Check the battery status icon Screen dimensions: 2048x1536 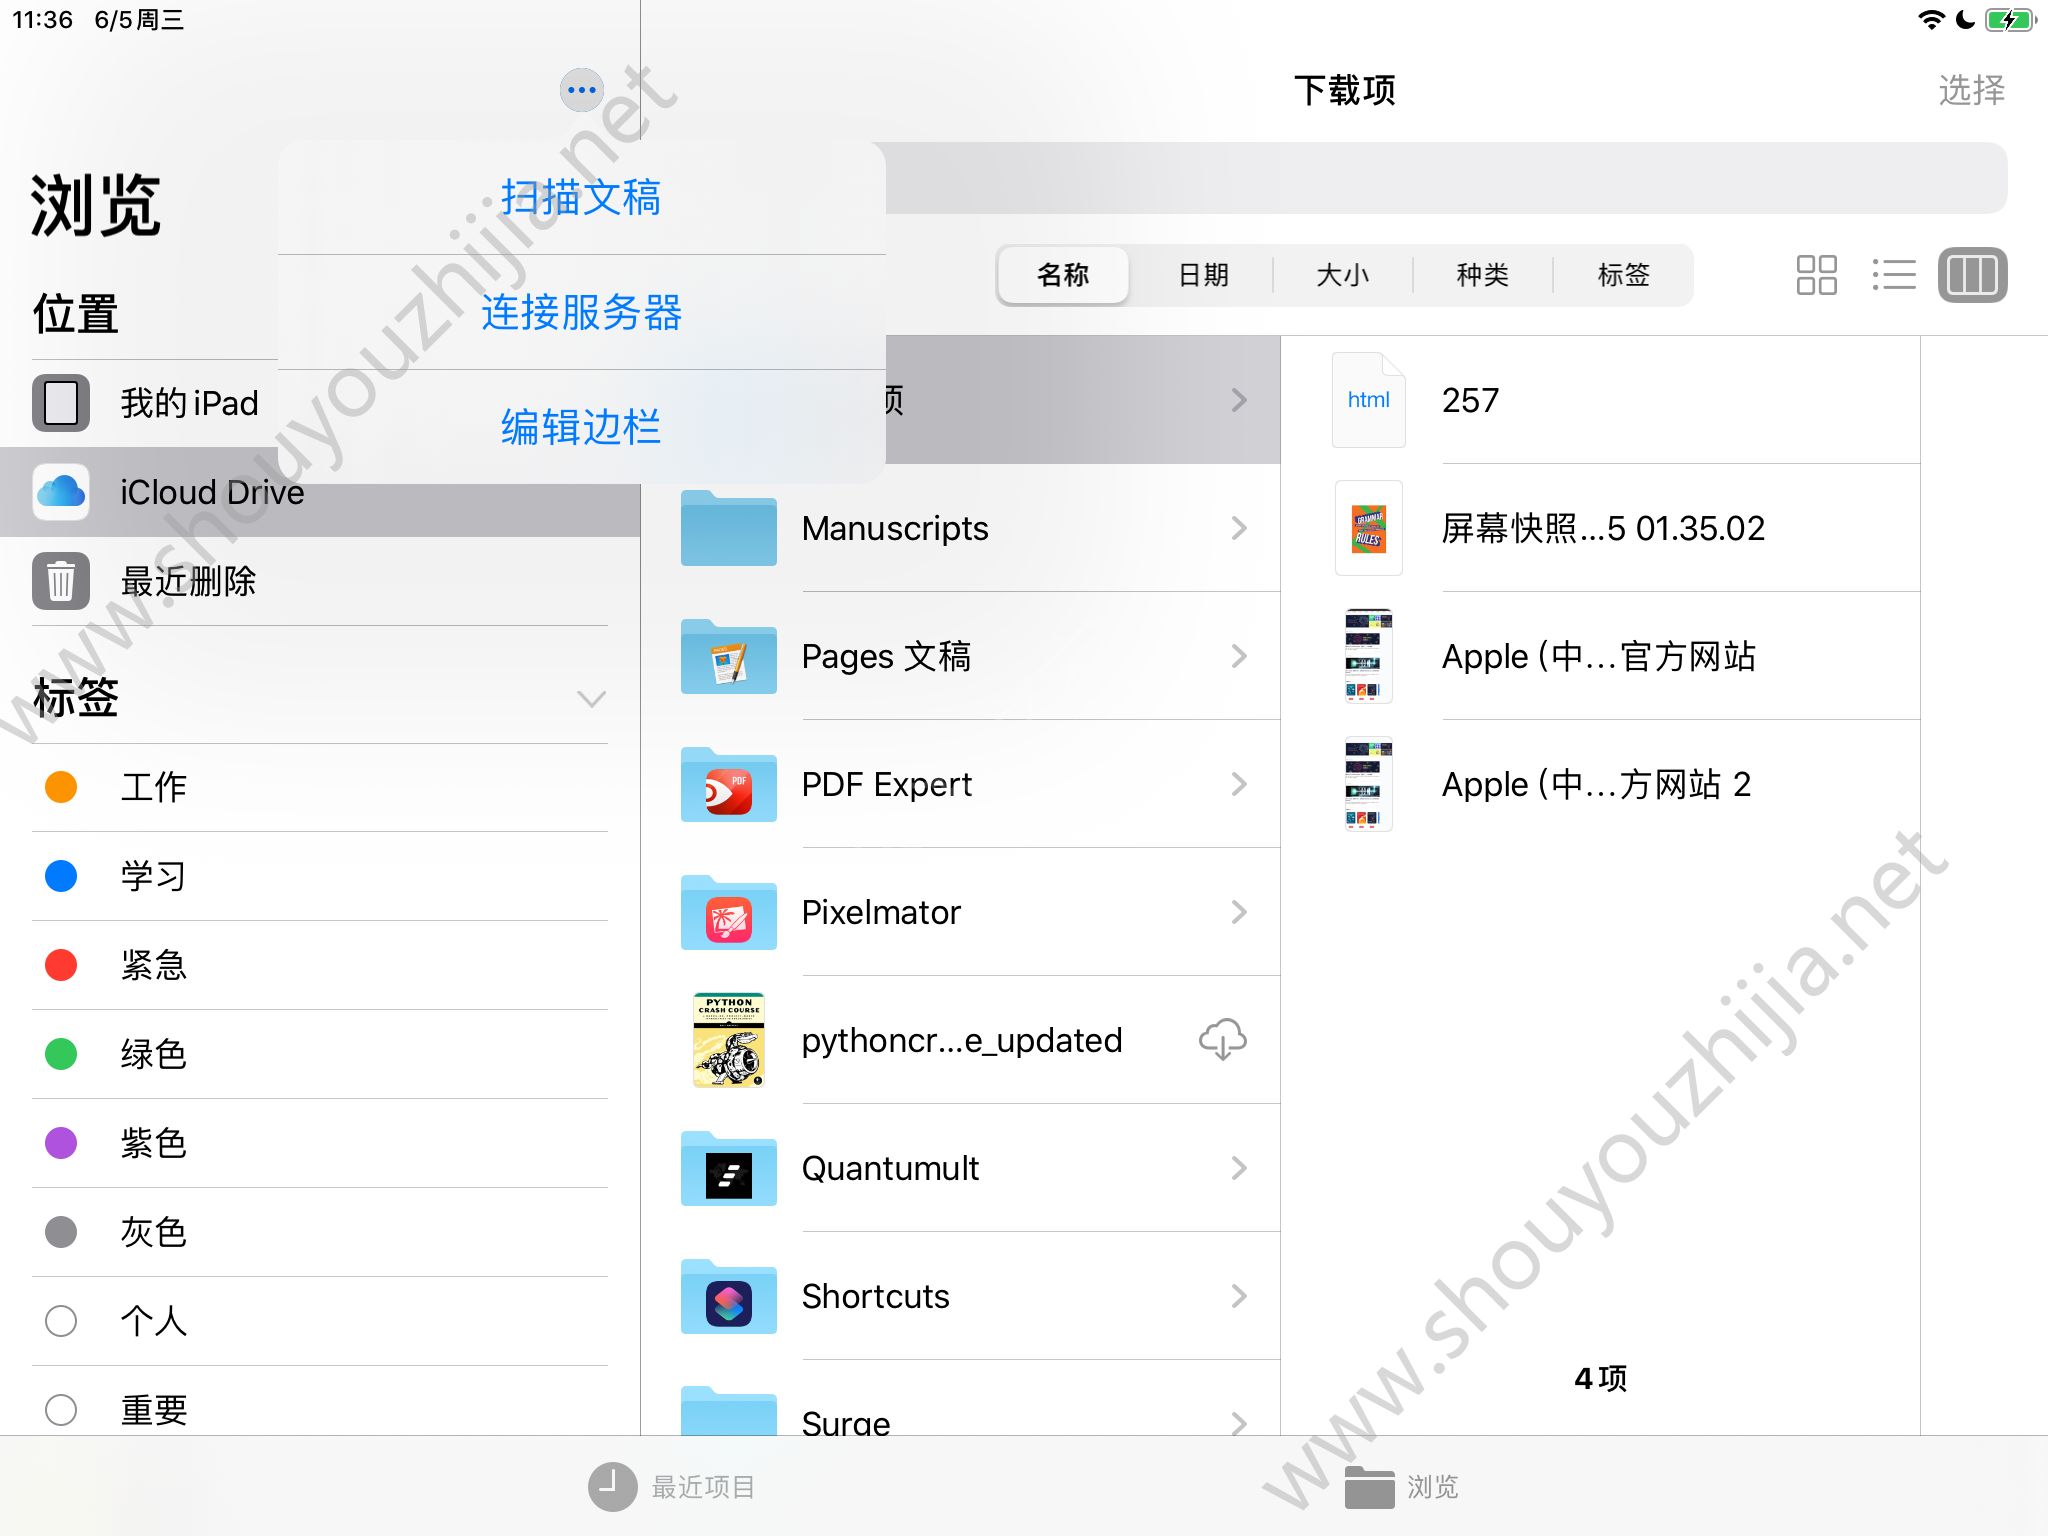click(x=2010, y=20)
